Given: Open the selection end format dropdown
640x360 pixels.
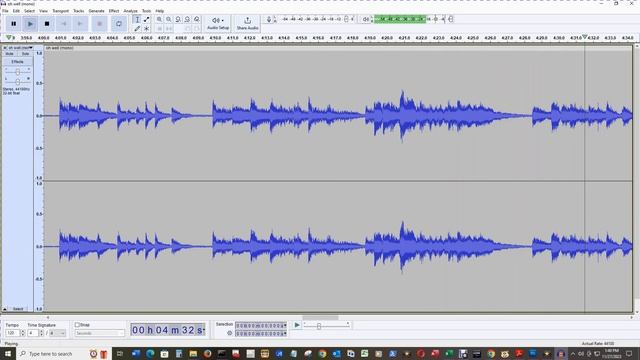Looking at the screenshot, I should pyautogui.click(x=284, y=333).
